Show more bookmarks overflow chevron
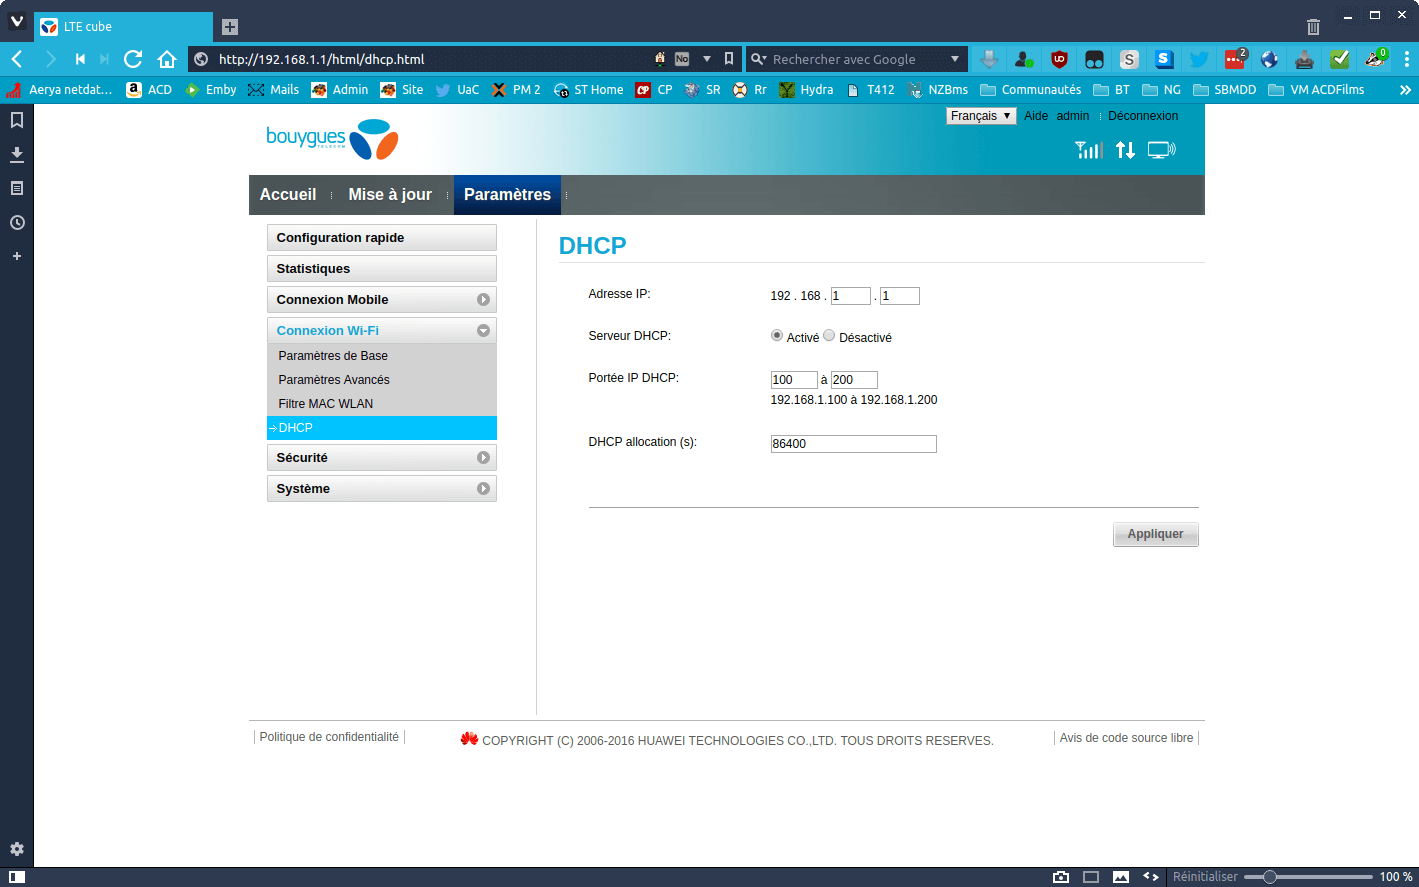The width and height of the screenshot is (1419, 887). tap(1405, 90)
